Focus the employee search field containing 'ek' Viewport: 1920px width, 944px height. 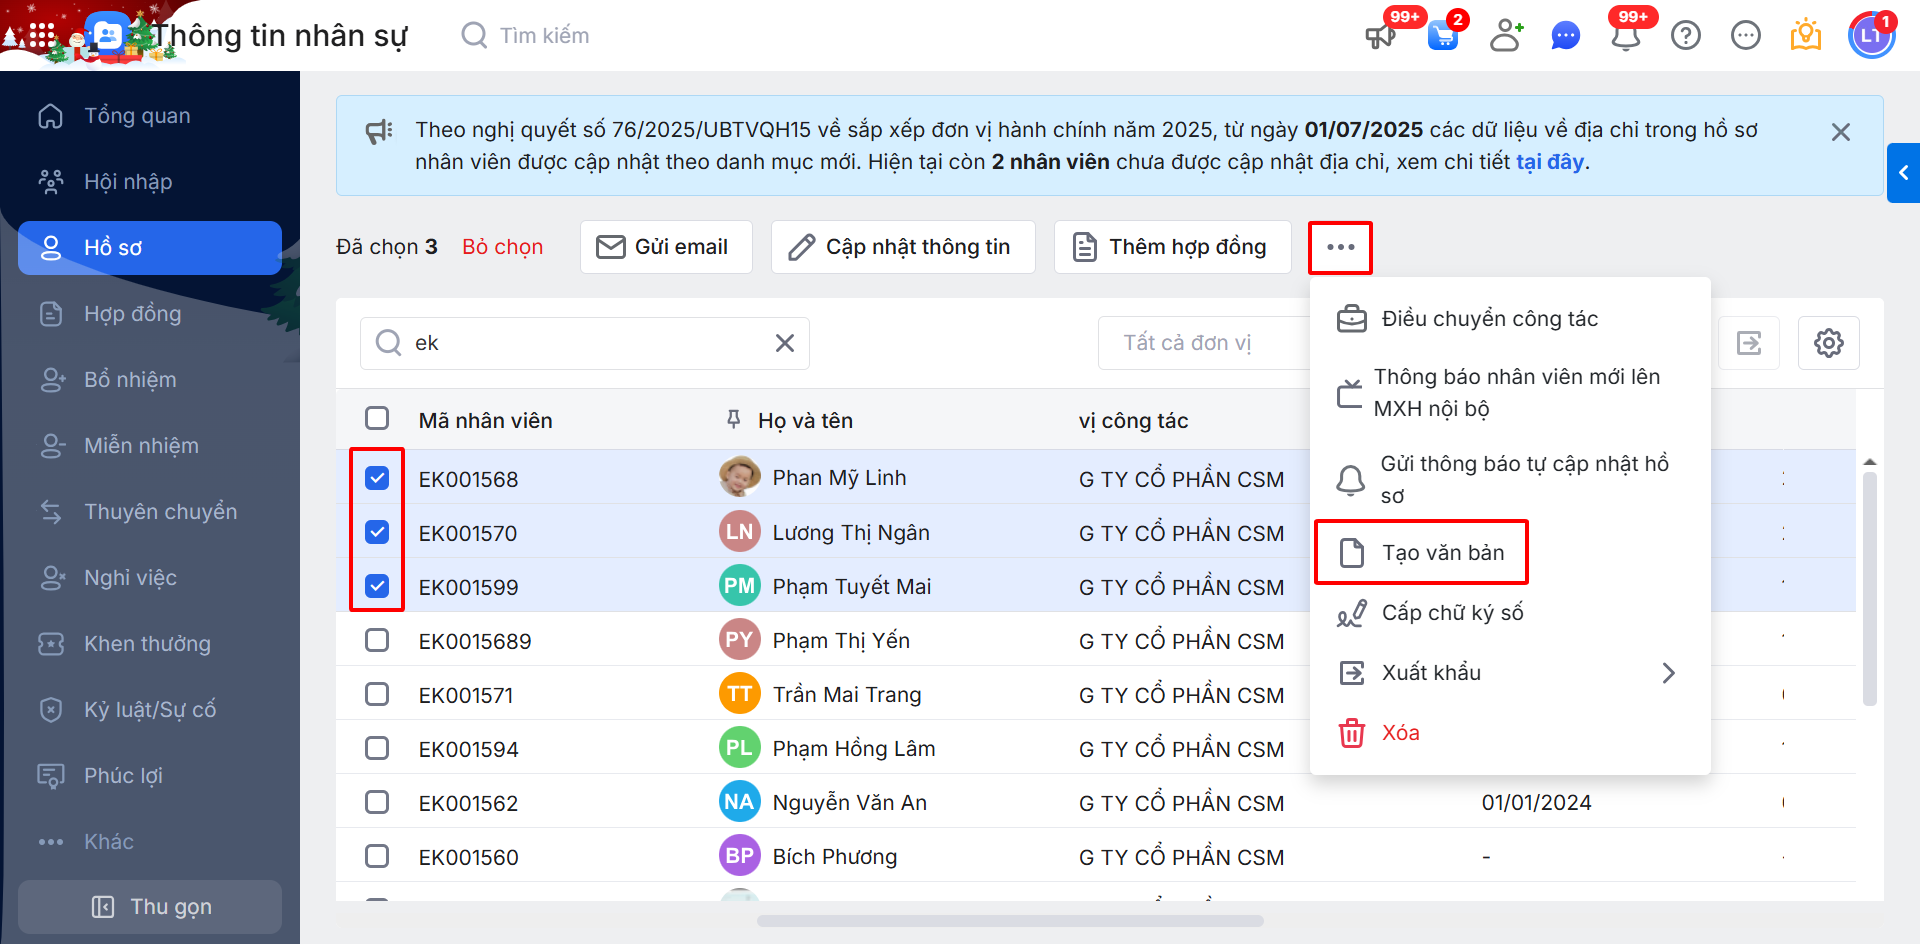pyautogui.click(x=585, y=343)
